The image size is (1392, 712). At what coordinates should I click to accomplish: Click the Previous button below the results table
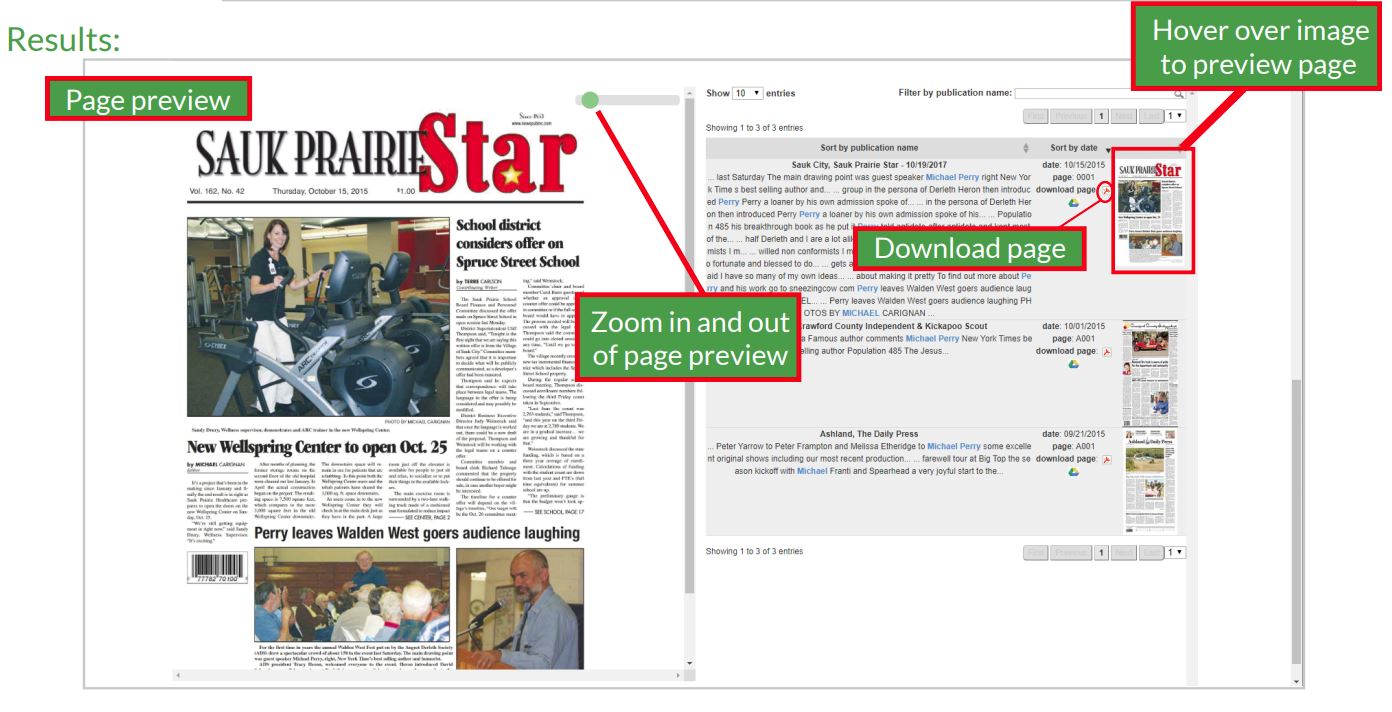click(x=1069, y=552)
